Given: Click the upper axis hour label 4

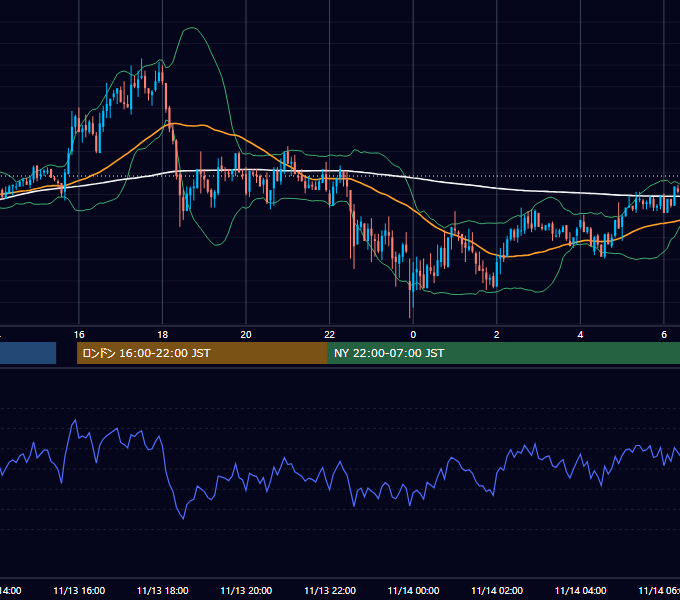Looking at the screenshot, I should [580, 335].
